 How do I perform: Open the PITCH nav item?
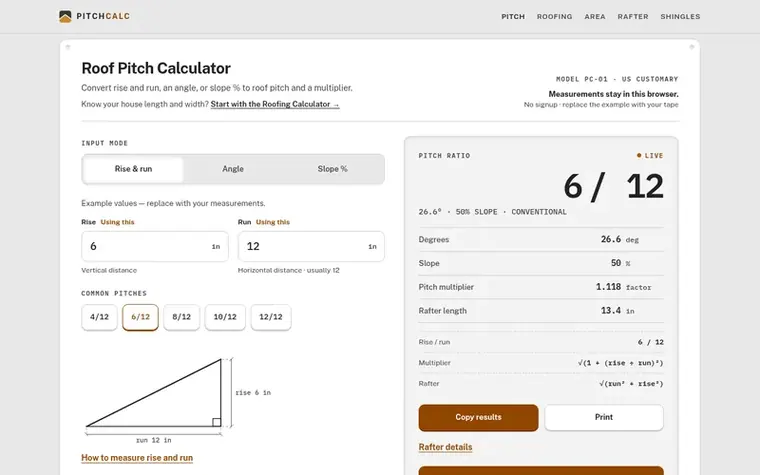[x=513, y=16]
